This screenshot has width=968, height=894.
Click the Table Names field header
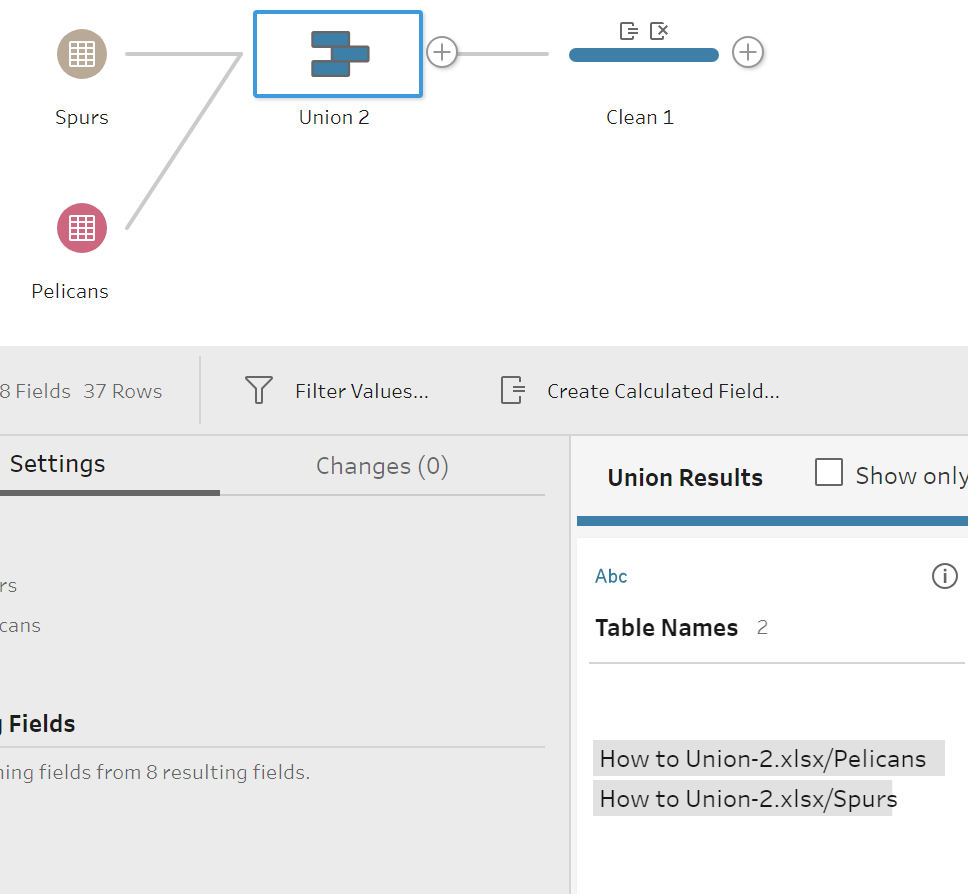[667, 628]
